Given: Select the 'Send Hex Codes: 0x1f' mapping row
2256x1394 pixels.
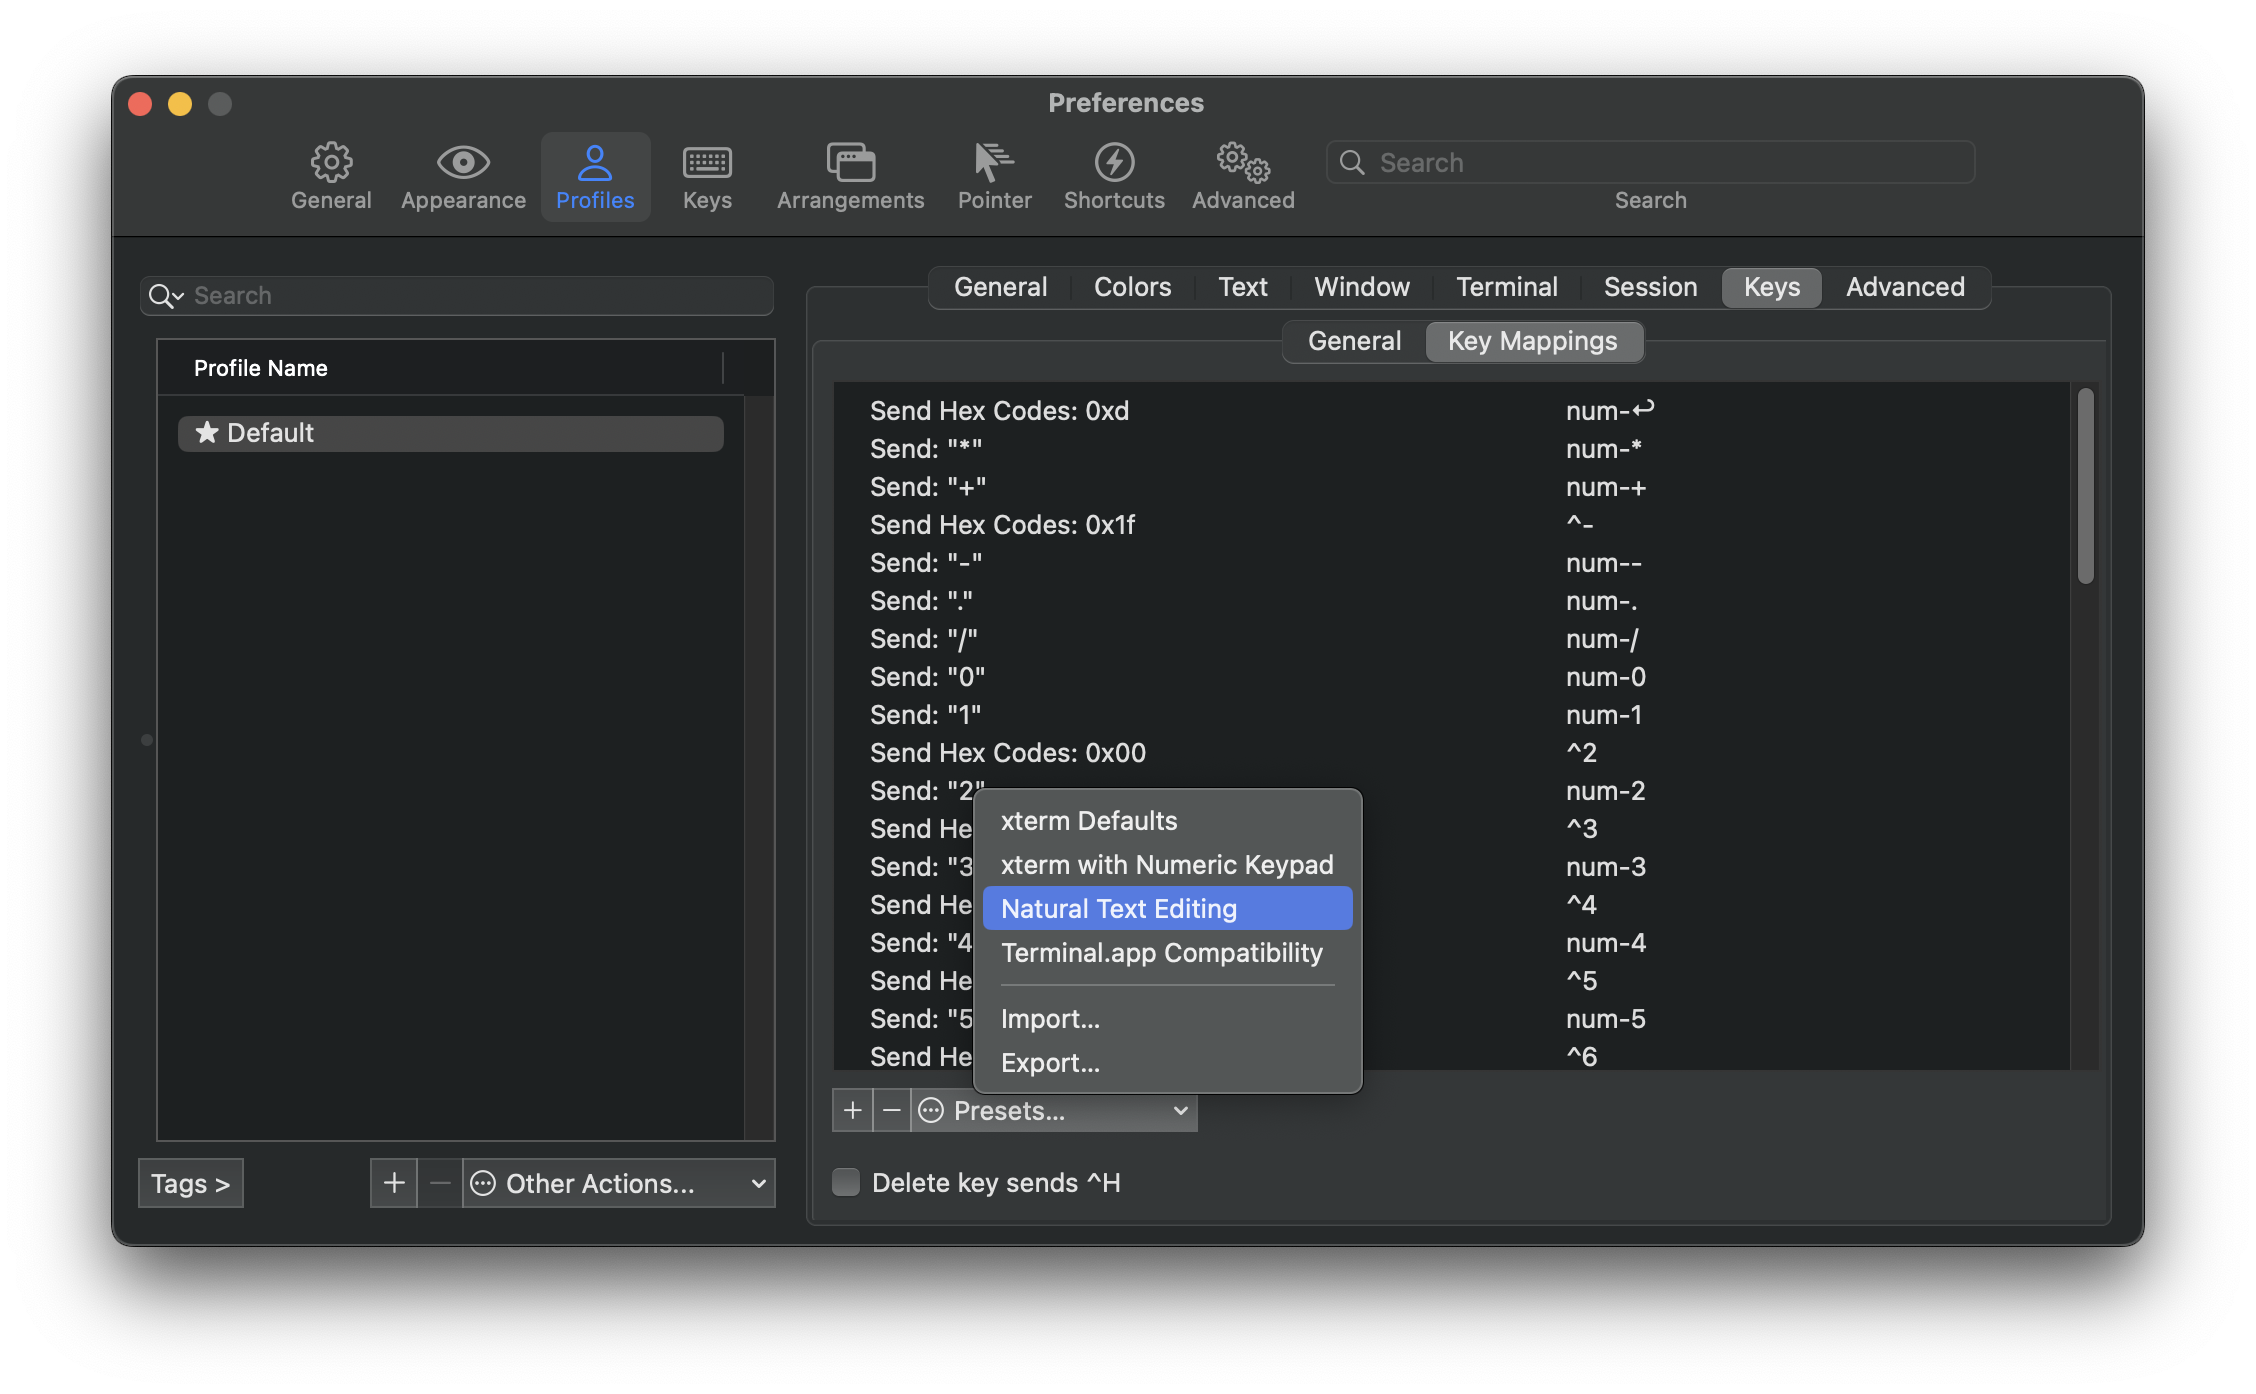Looking at the screenshot, I should click(1450, 525).
